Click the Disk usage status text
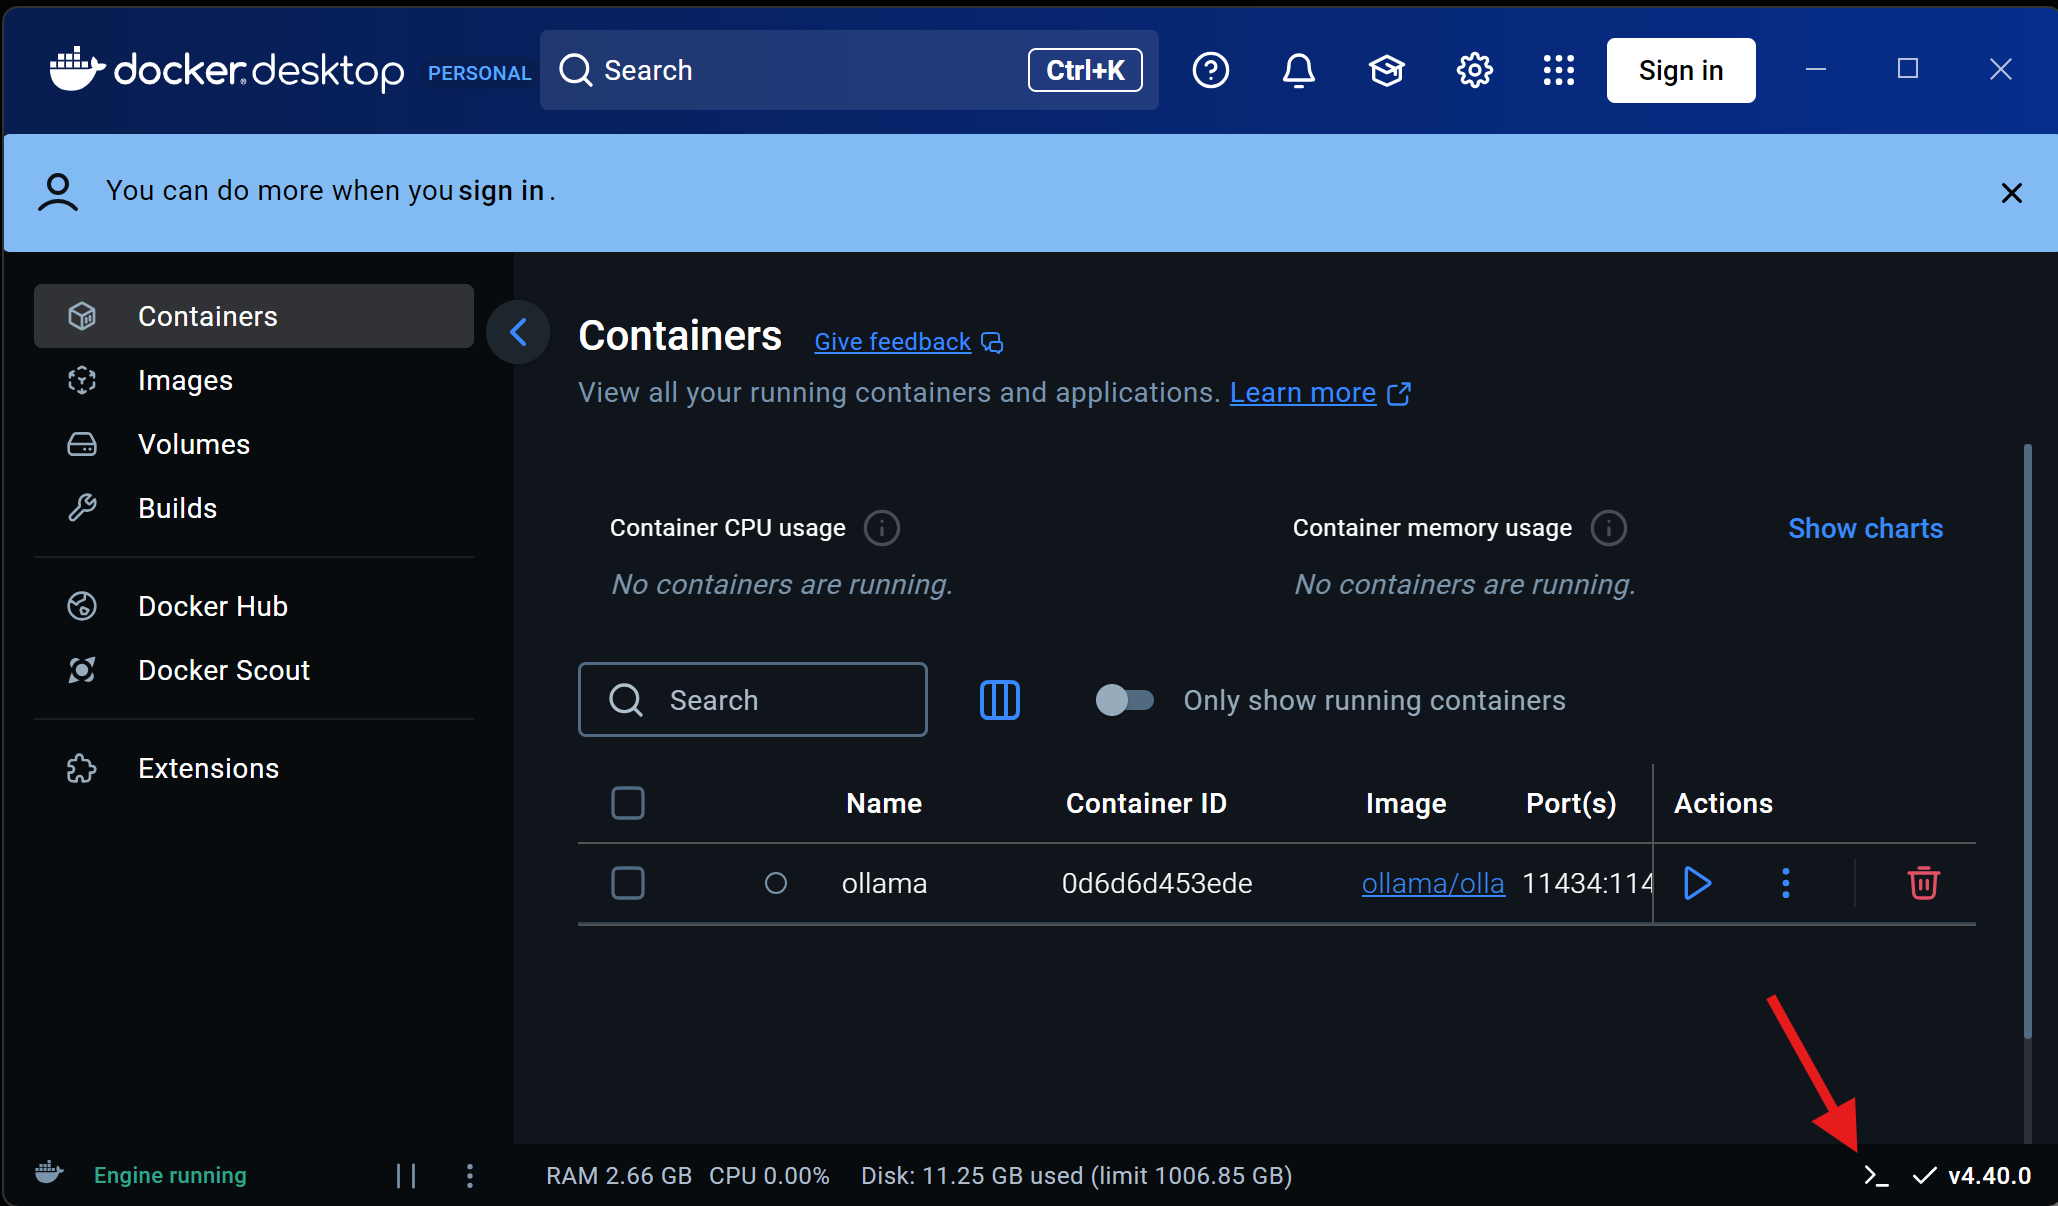2058x1206 pixels. (x=1076, y=1176)
